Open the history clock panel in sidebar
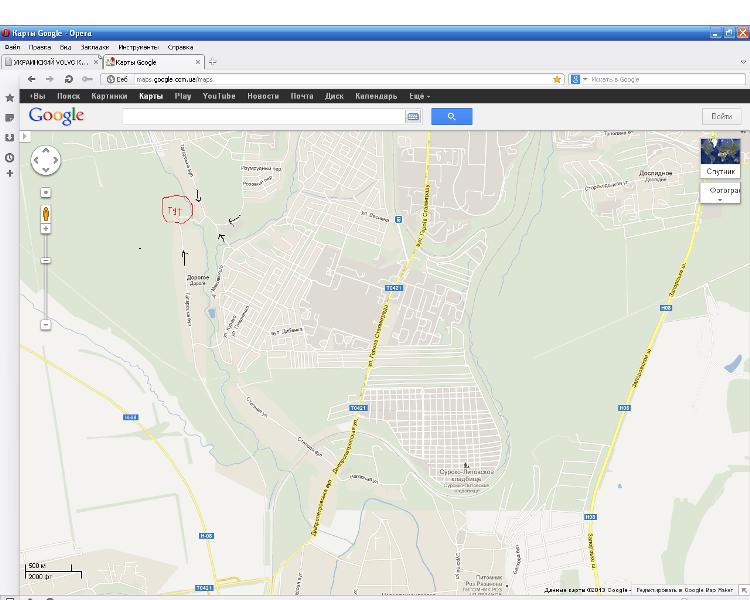This screenshot has width=750, height=600. tap(10, 157)
